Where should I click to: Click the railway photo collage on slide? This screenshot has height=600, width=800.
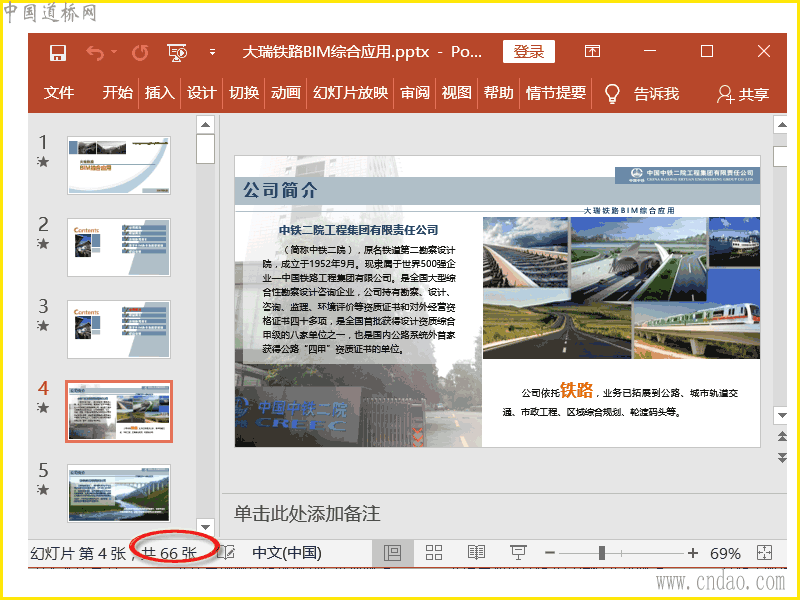click(x=621, y=288)
